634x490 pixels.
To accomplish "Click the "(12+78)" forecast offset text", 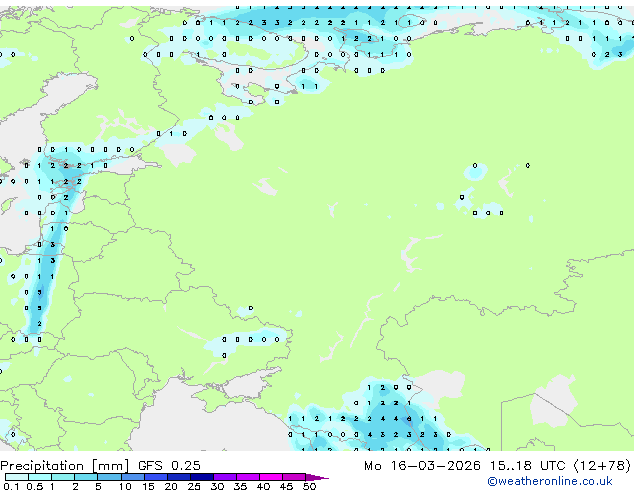I will tap(602, 466).
